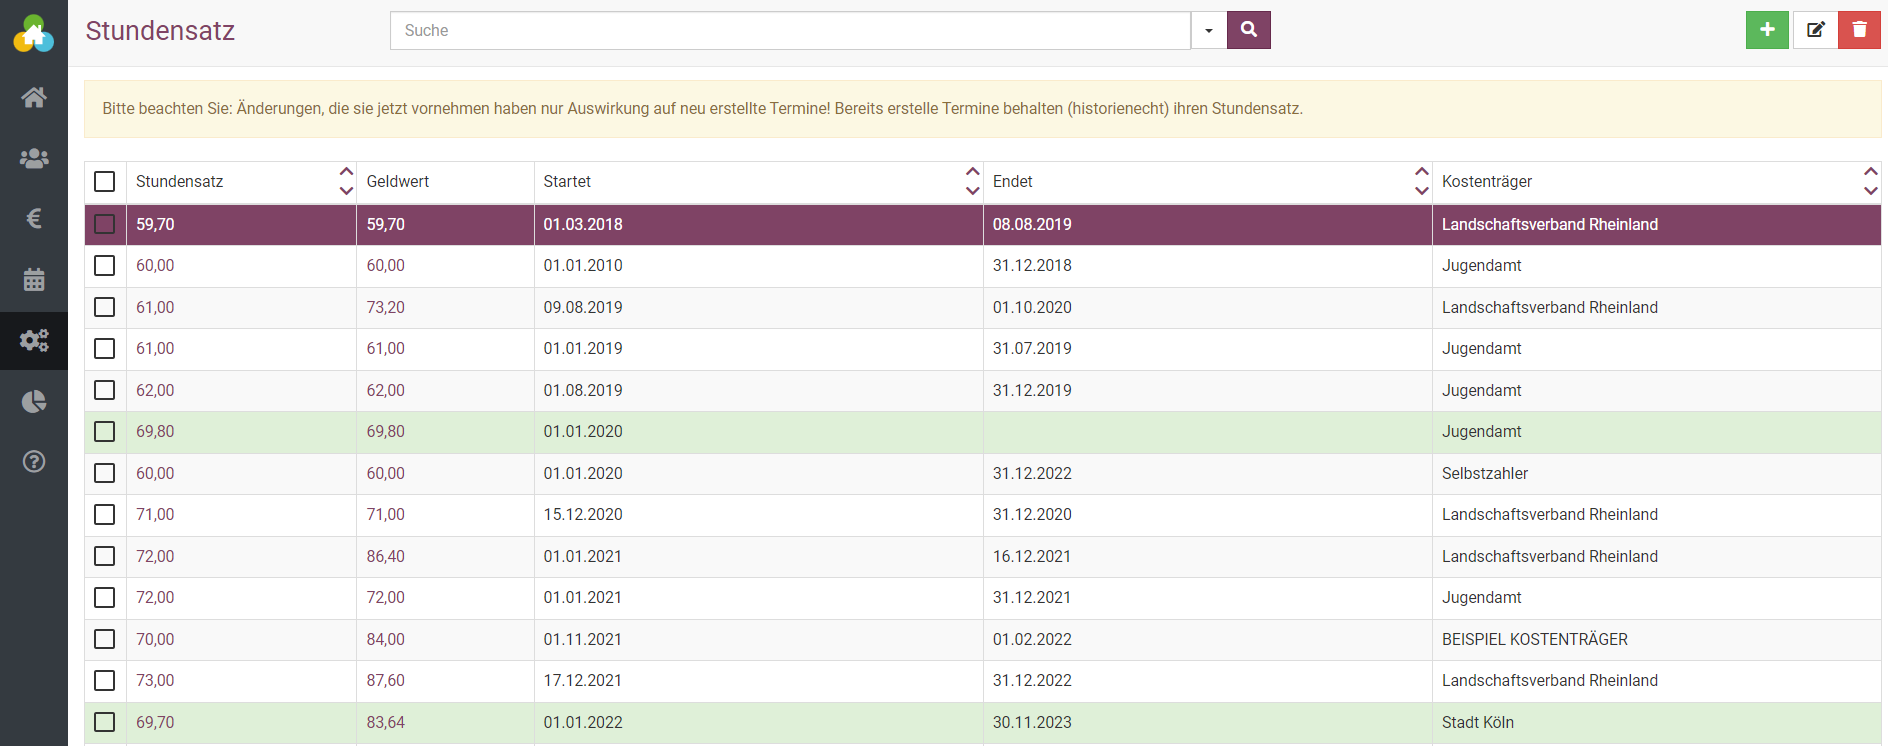Run the search with the magnifier button
The image size is (1888, 746).
tap(1248, 30)
